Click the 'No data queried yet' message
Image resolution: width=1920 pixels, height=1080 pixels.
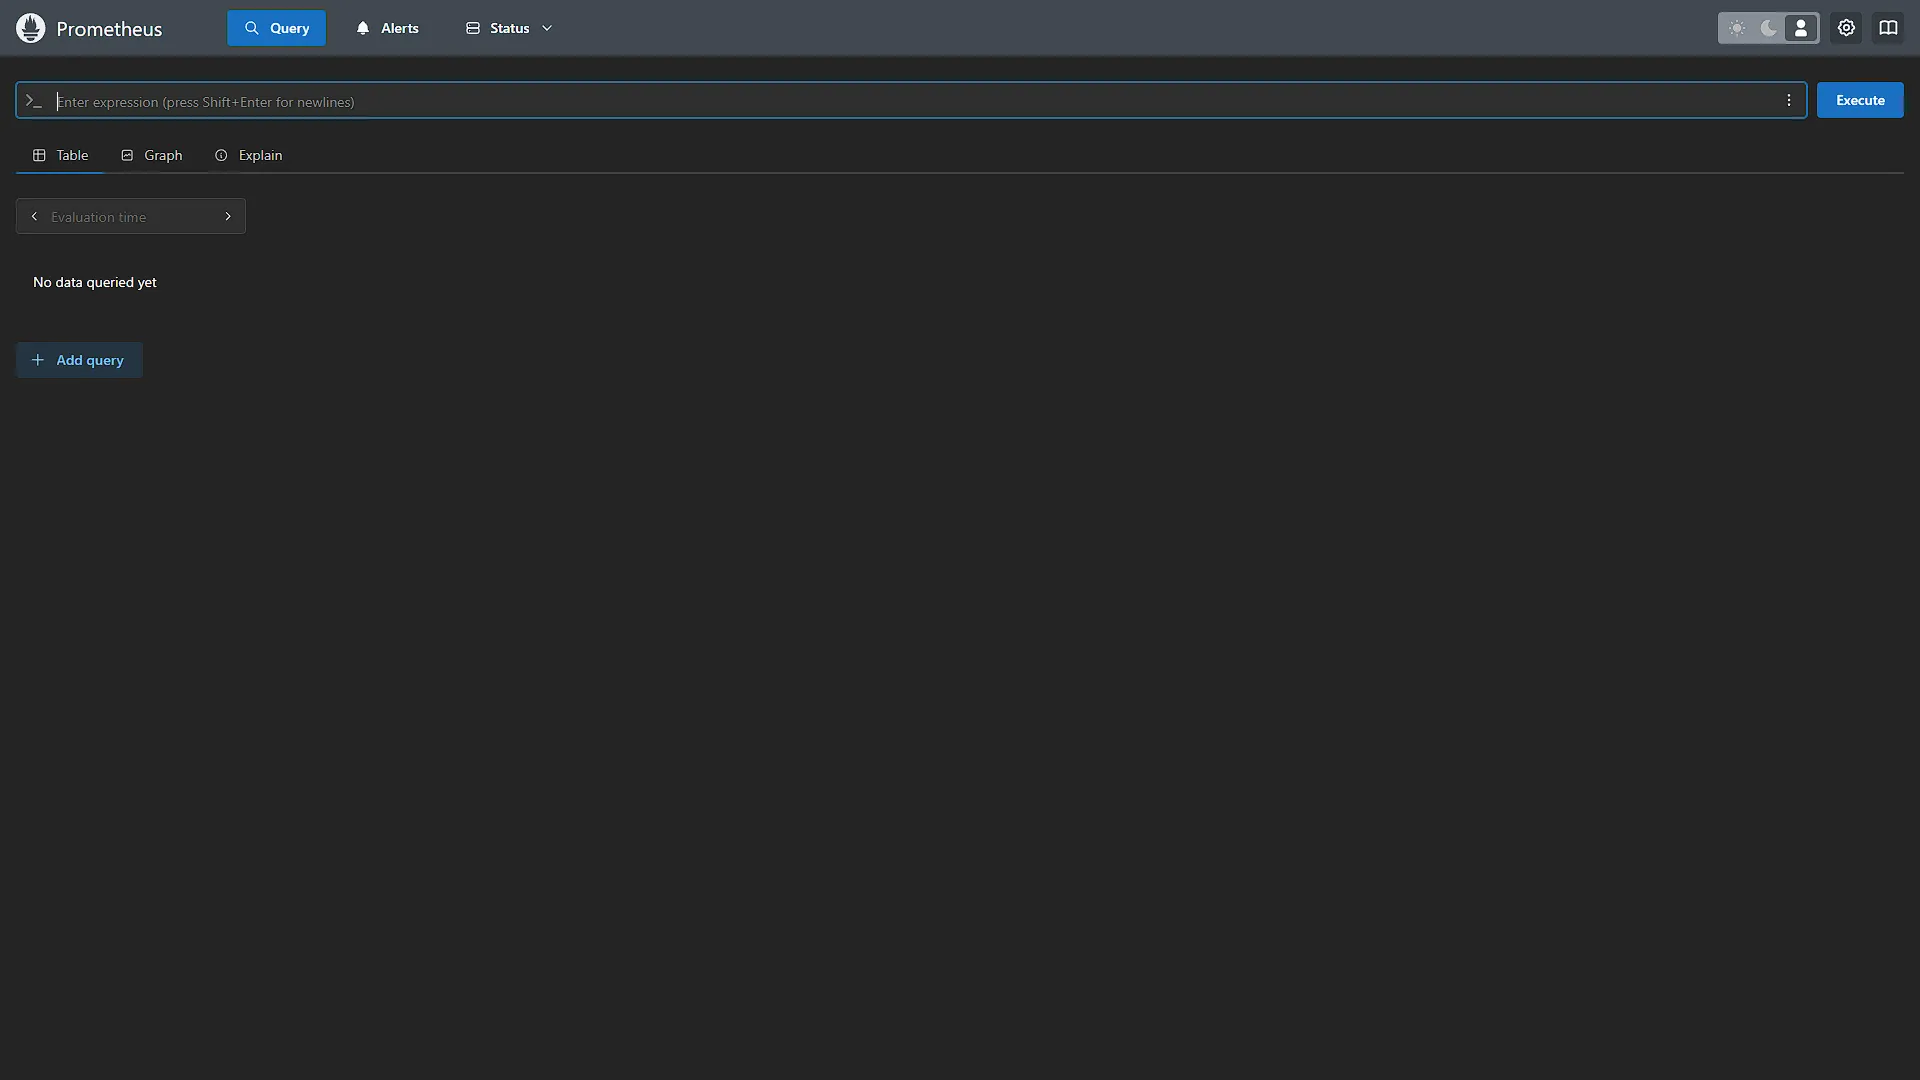tap(95, 282)
